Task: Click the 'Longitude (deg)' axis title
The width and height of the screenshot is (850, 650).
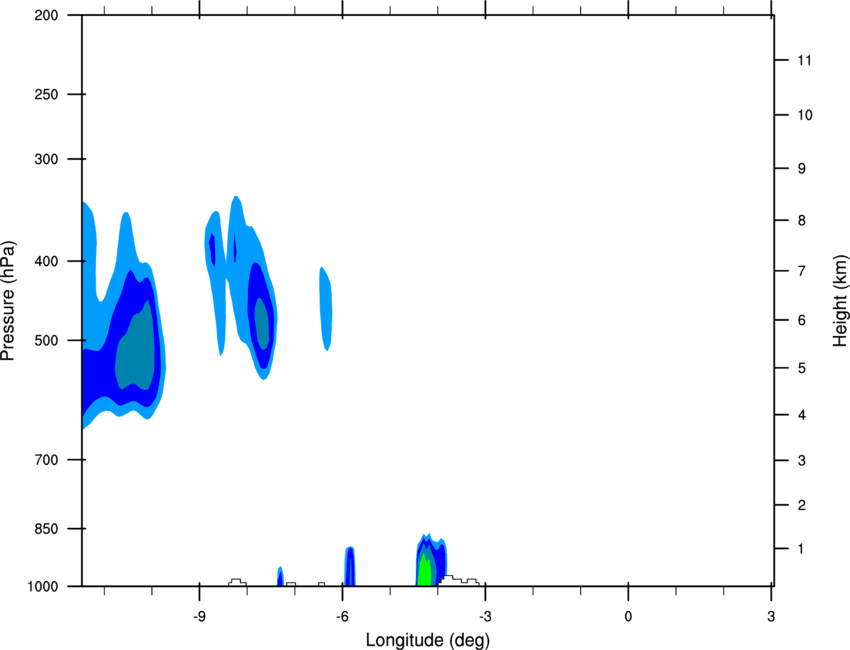Action: pos(428,640)
